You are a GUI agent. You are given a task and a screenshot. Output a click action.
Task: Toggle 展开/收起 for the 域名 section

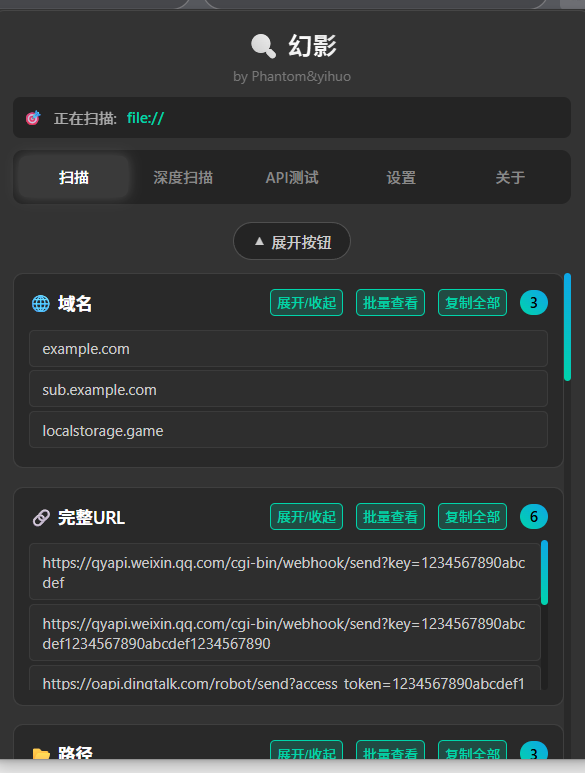307,302
